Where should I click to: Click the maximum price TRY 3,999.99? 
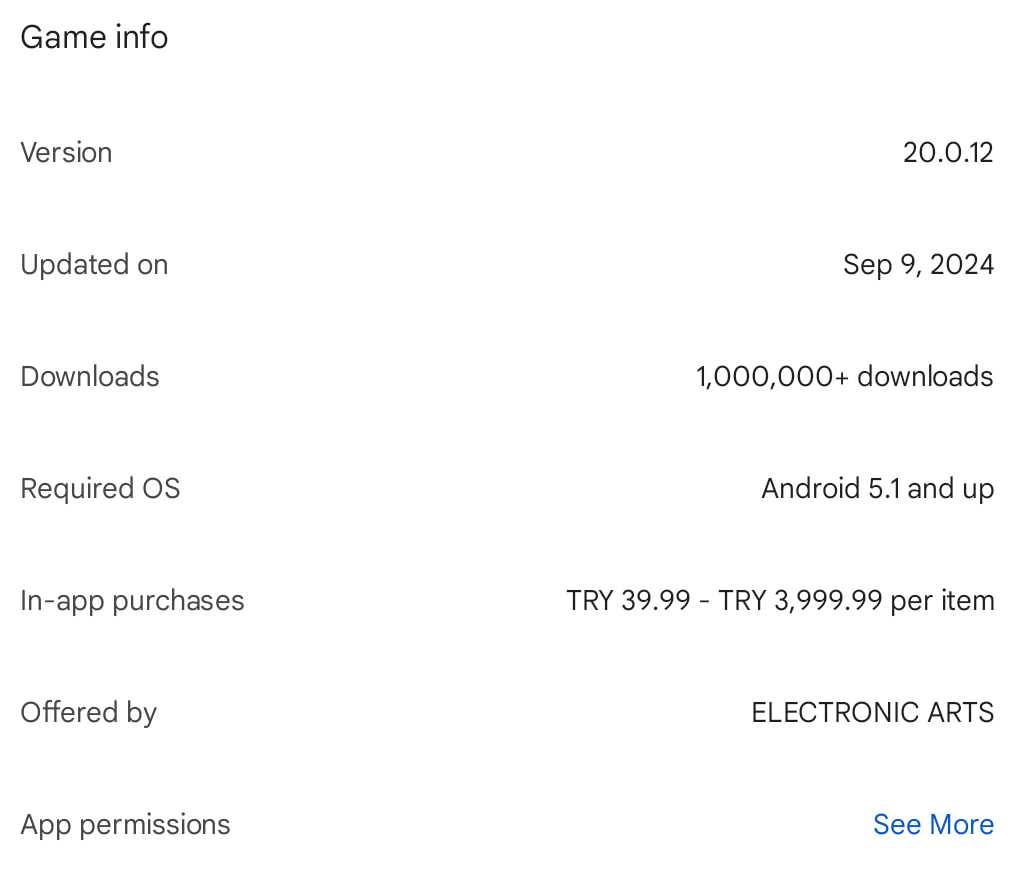pos(800,600)
